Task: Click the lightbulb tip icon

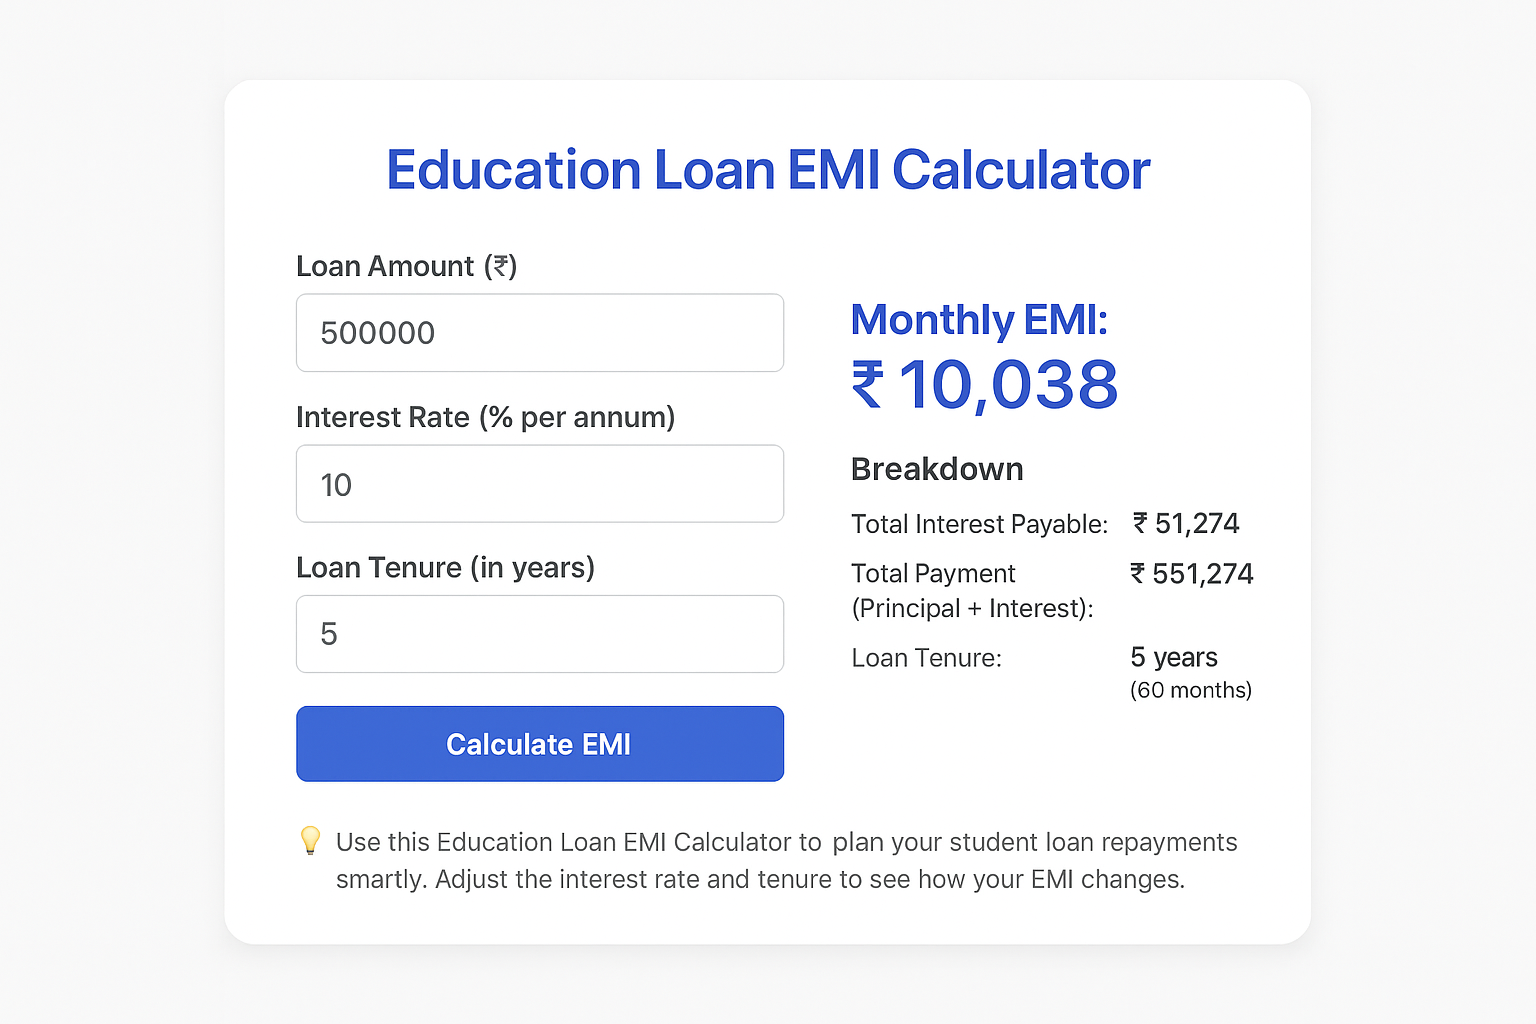Action: [310, 840]
